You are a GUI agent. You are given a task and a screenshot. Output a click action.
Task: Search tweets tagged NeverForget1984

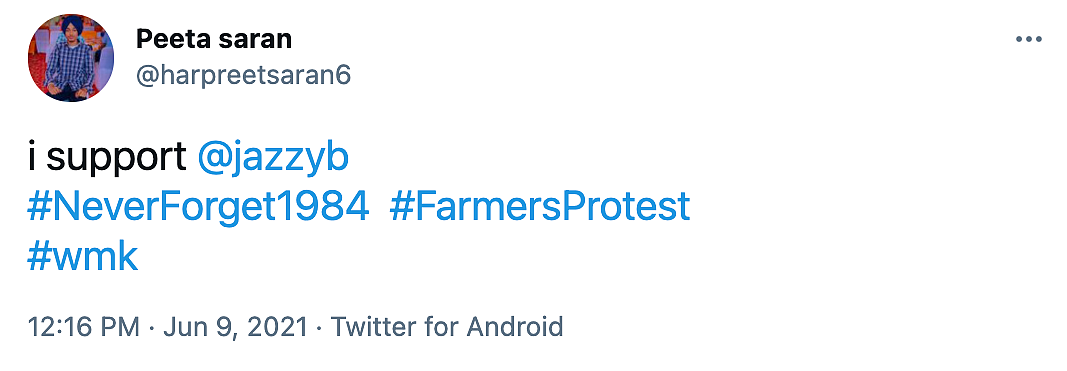point(198,208)
